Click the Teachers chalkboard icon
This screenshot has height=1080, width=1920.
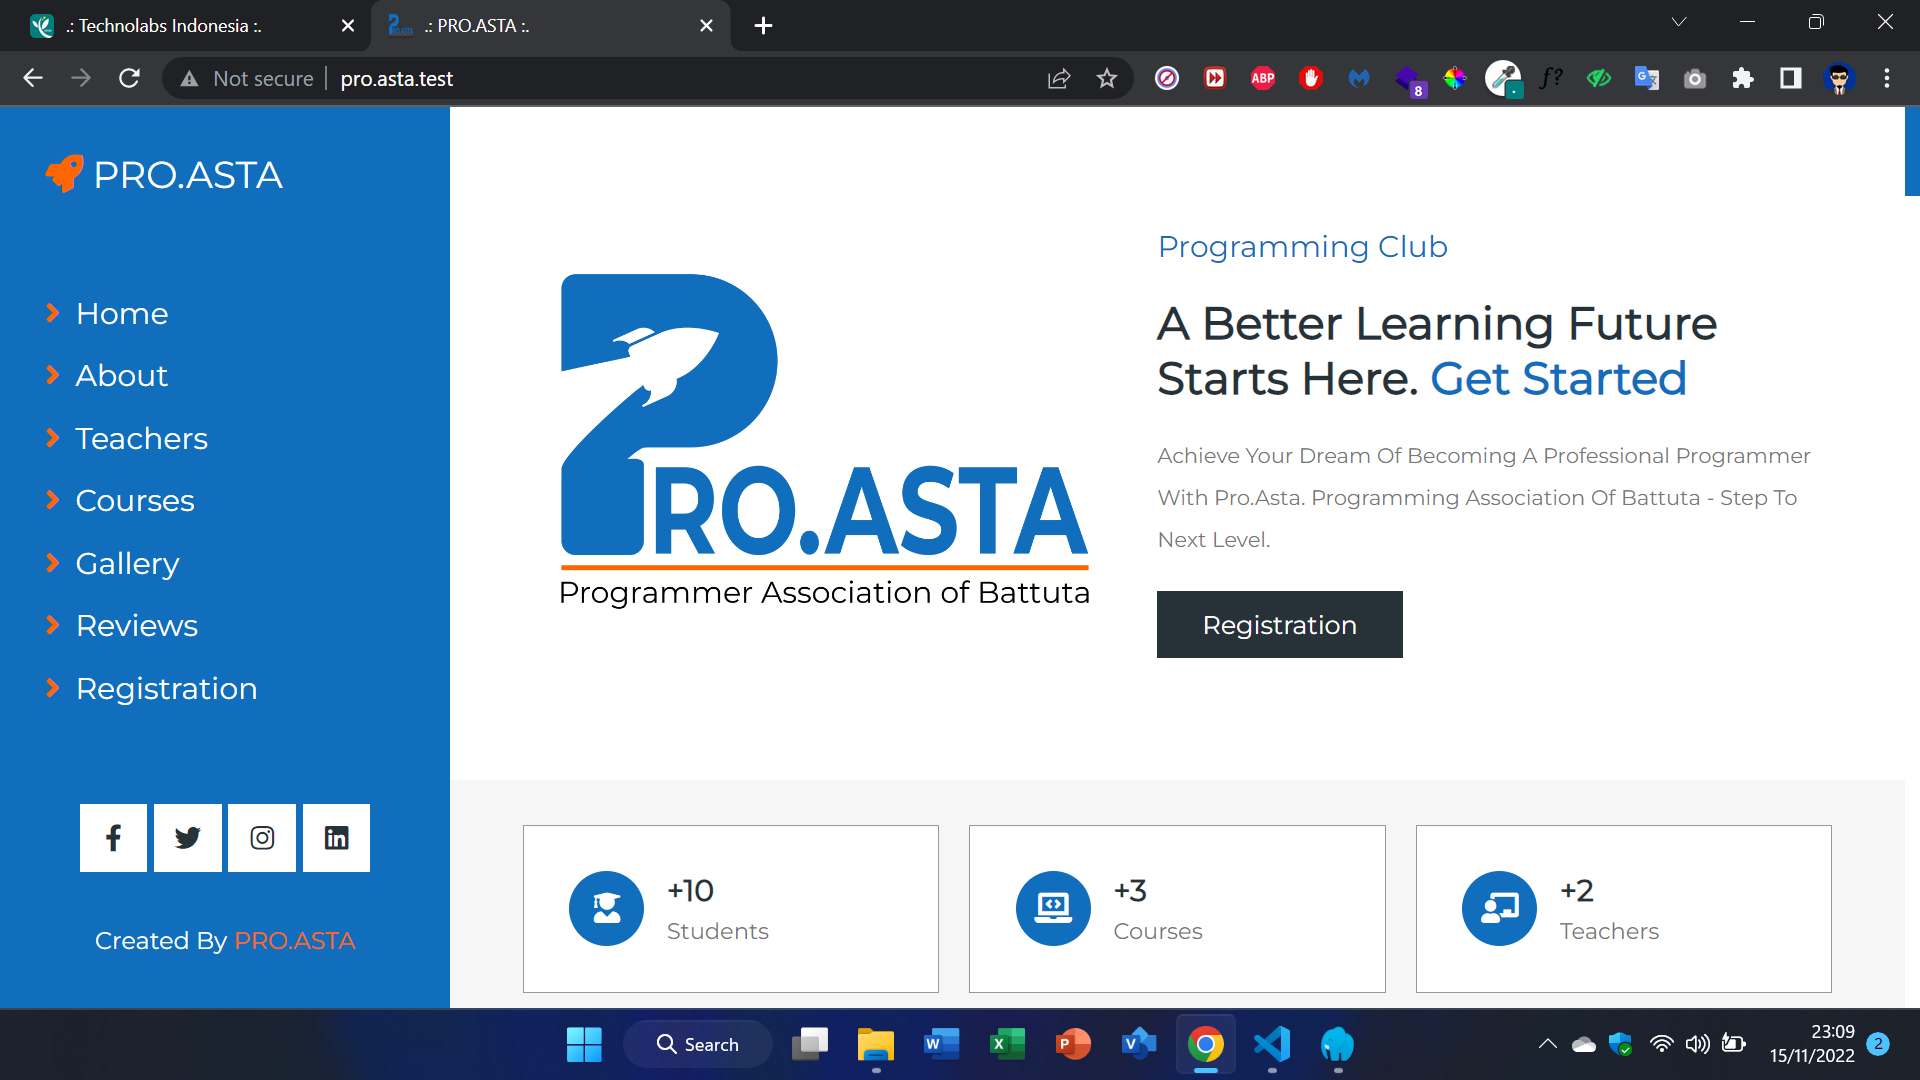[x=1499, y=908]
